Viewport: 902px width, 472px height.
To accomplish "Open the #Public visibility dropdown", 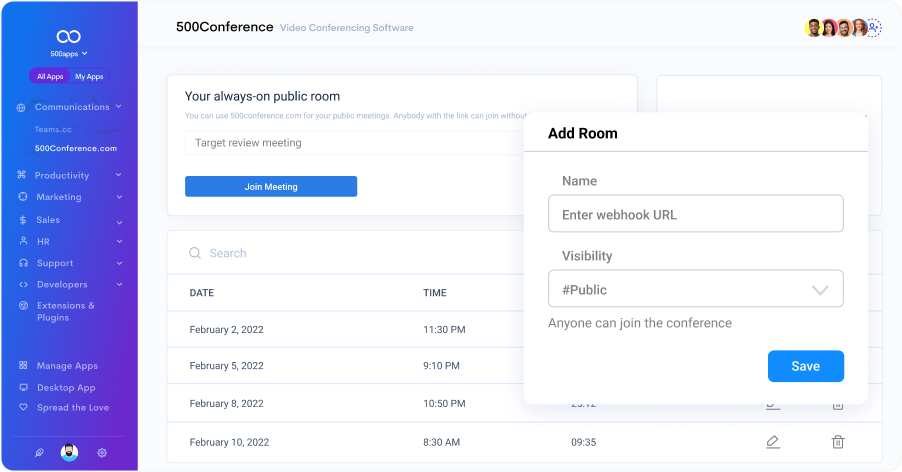I will tap(695, 289).
